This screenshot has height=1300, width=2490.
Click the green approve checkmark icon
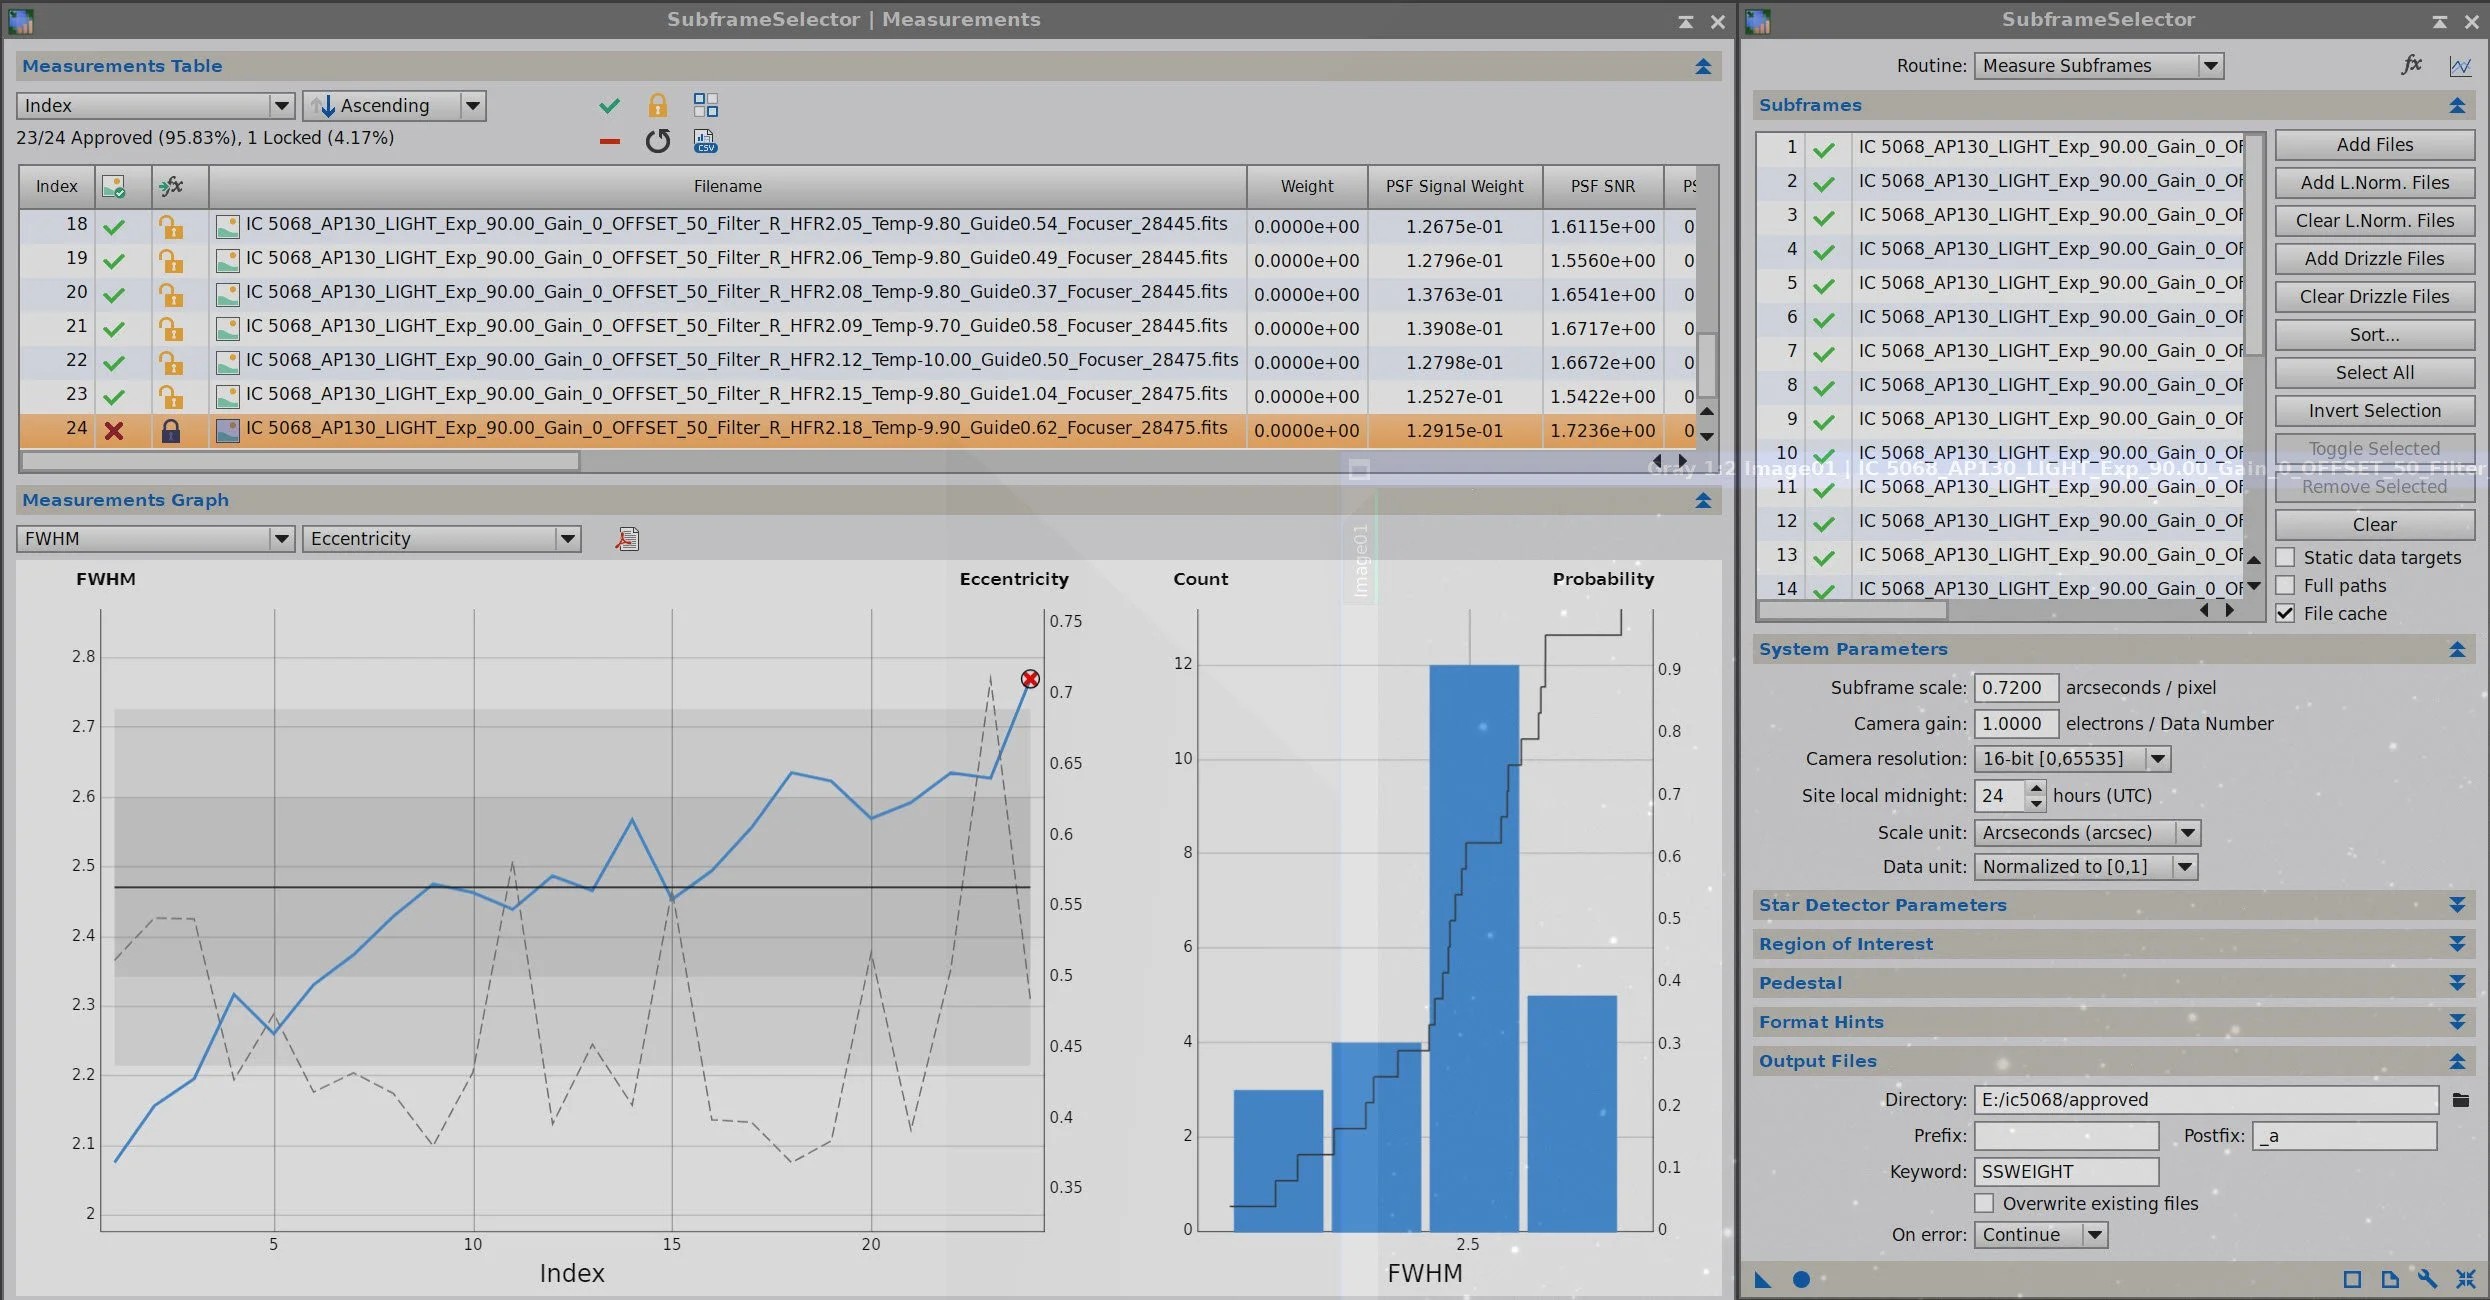coord(609,105)
